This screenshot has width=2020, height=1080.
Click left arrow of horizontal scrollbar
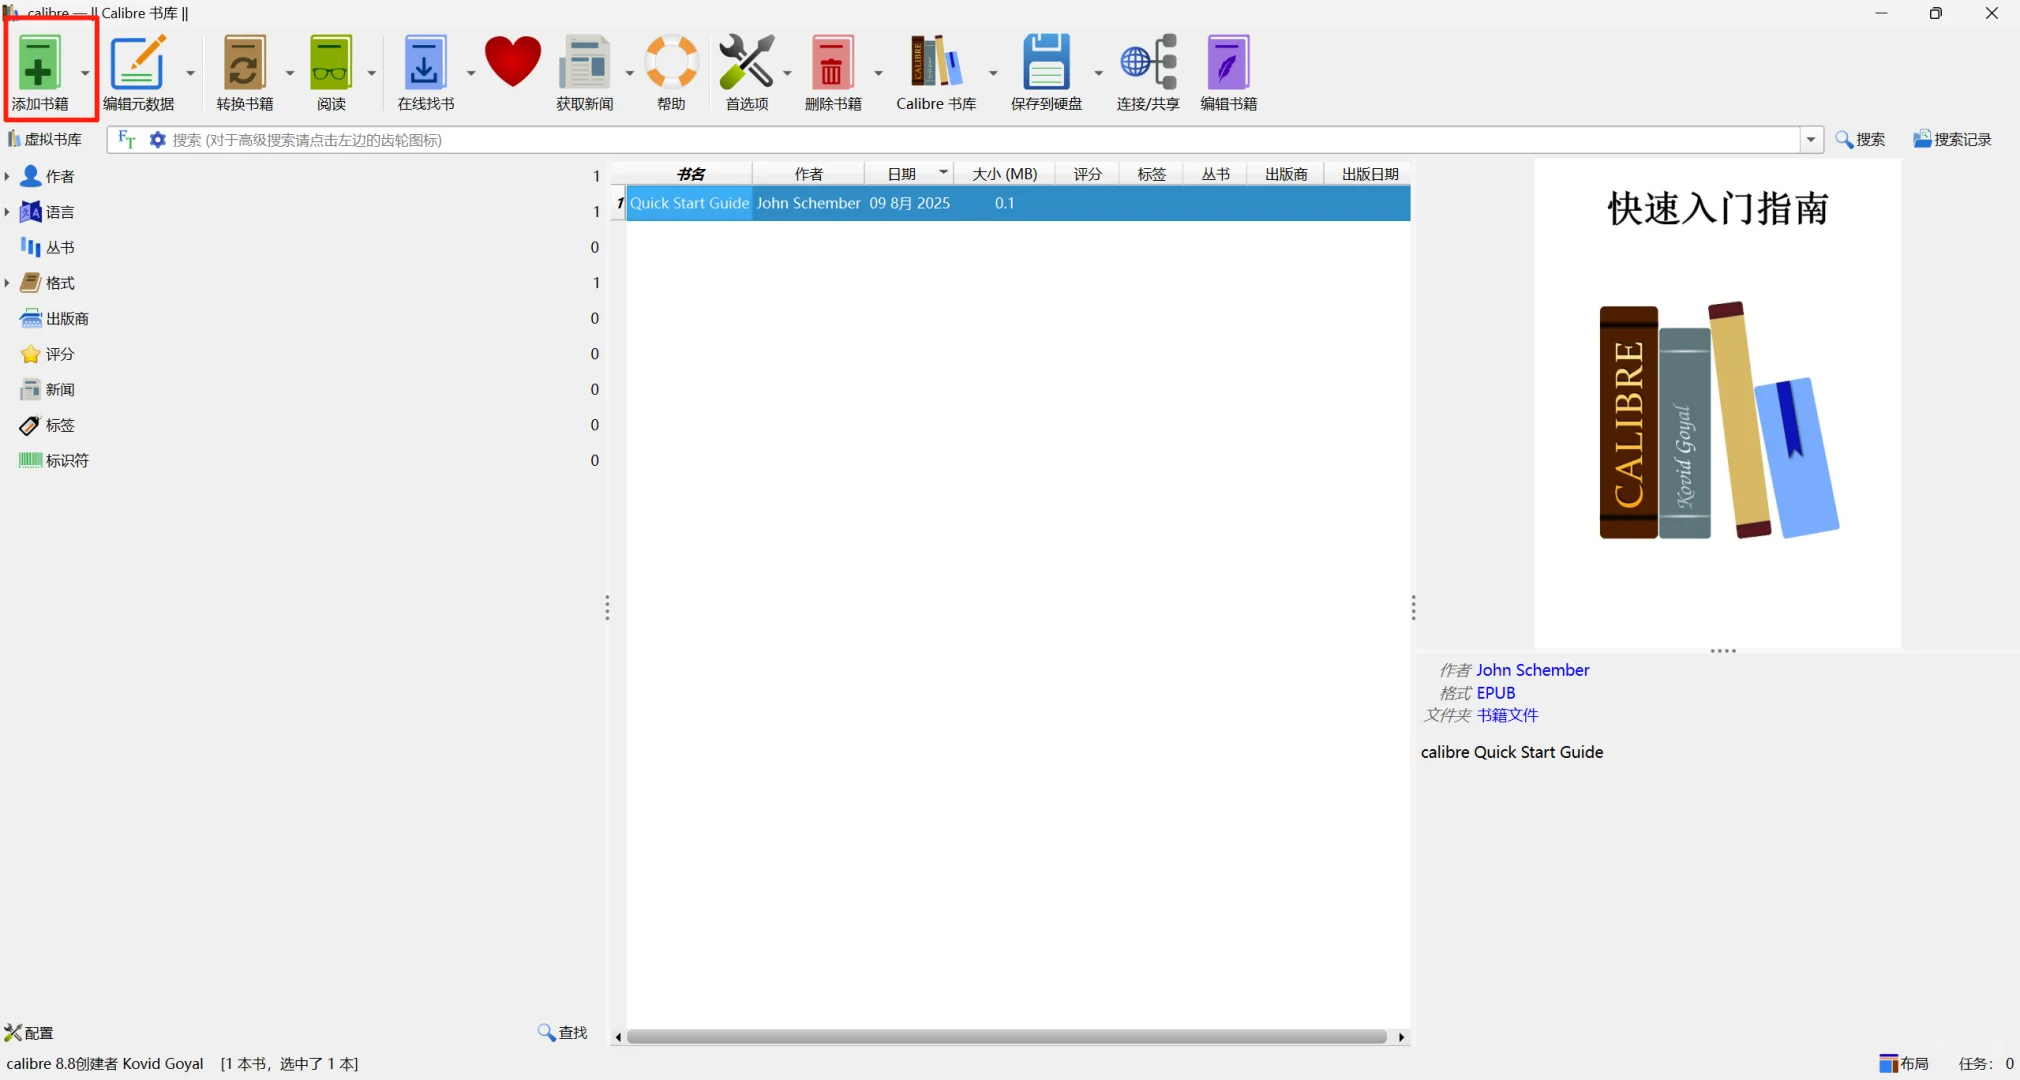pyautogui.click(x=618, y=1037)
